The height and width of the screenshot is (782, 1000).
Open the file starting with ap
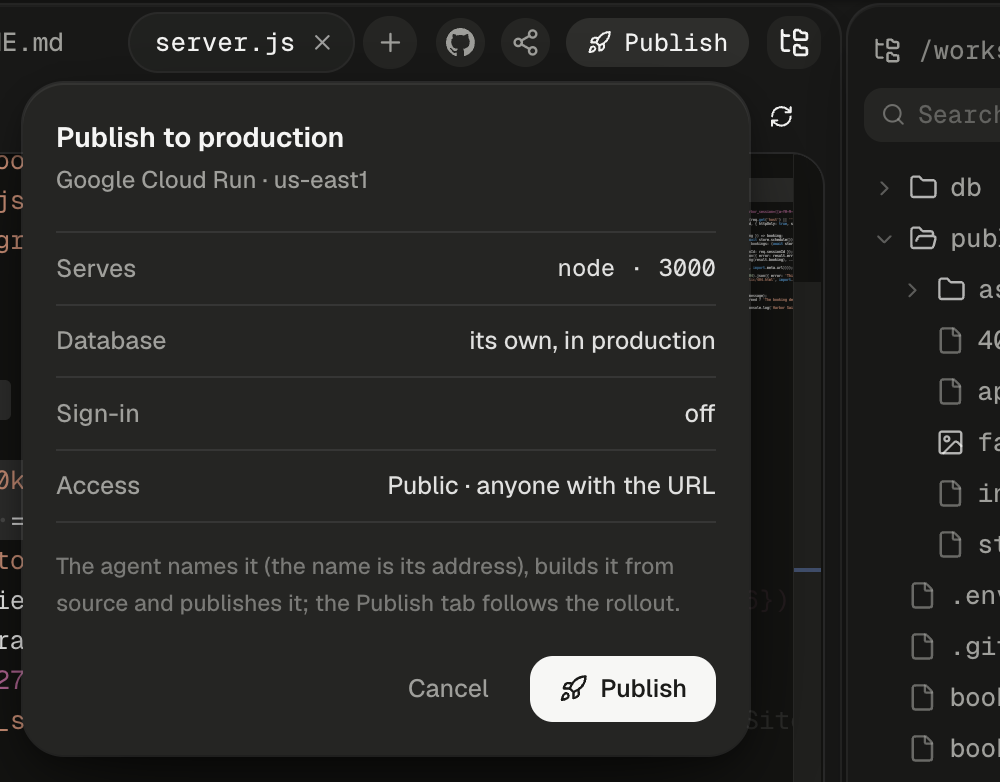(x=970, y=391)
